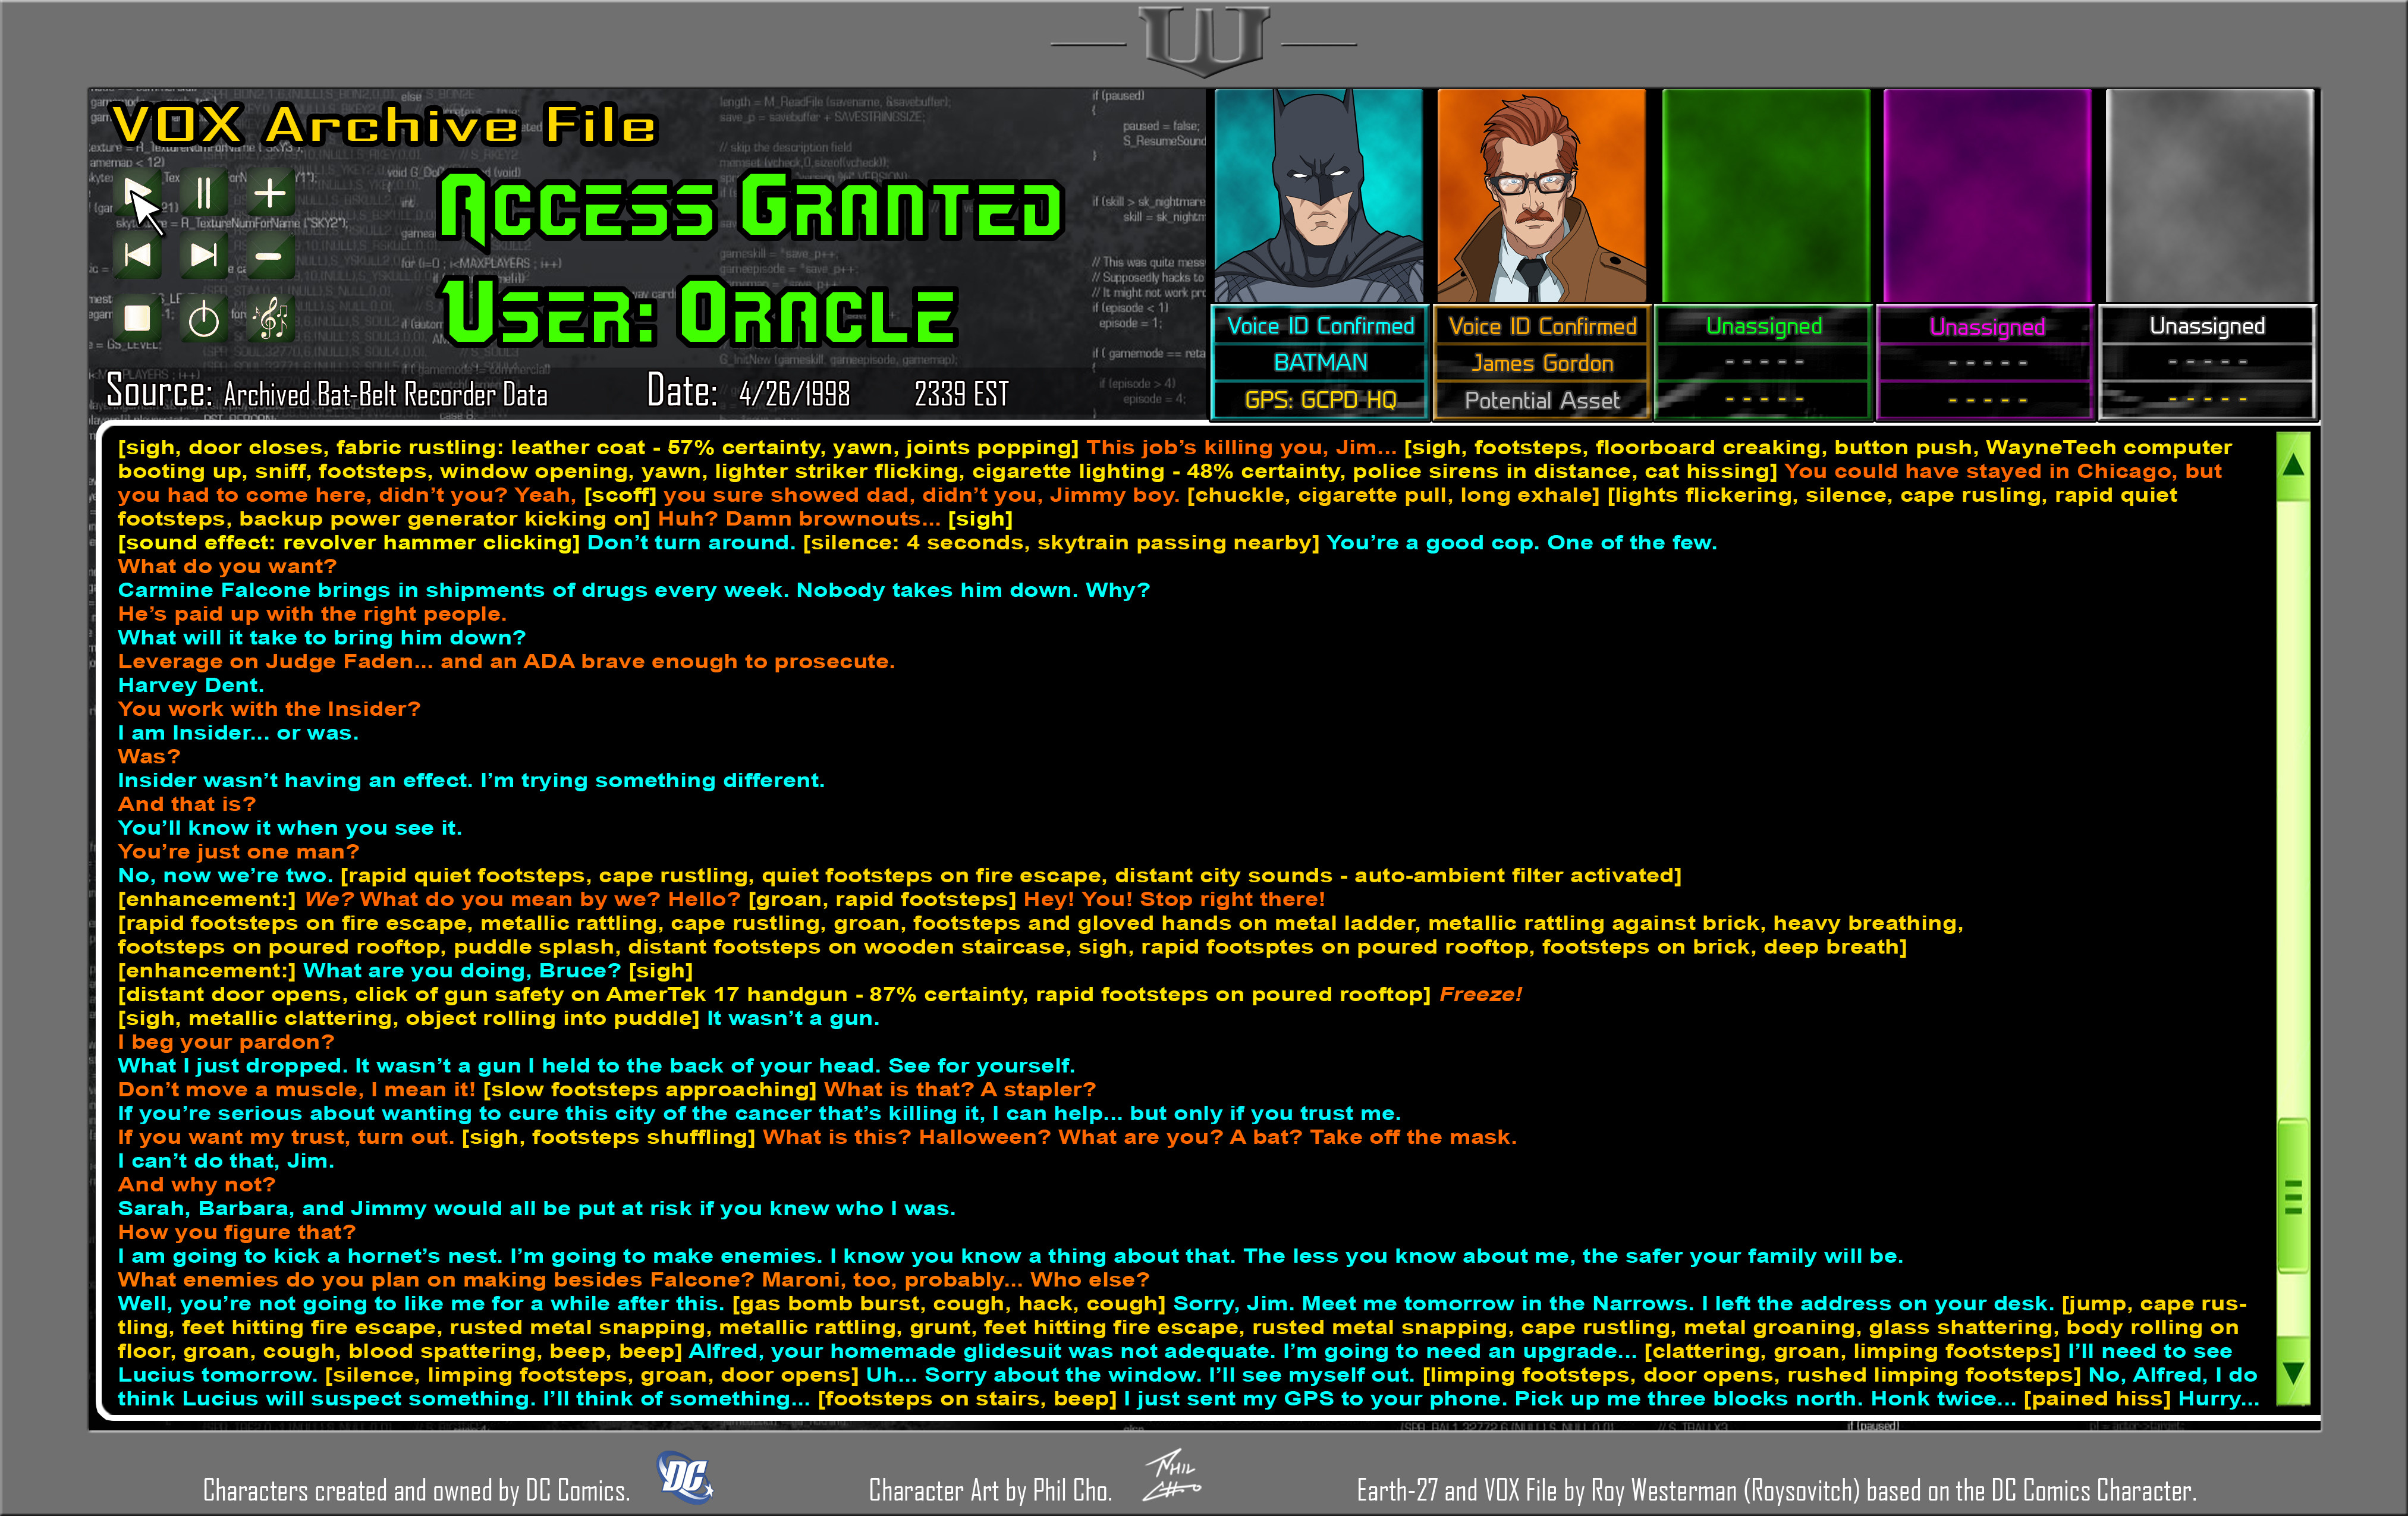Viewport: 2408px width, 1516px height.
Task: Pause the recording playback
Action: coord(203,192)
